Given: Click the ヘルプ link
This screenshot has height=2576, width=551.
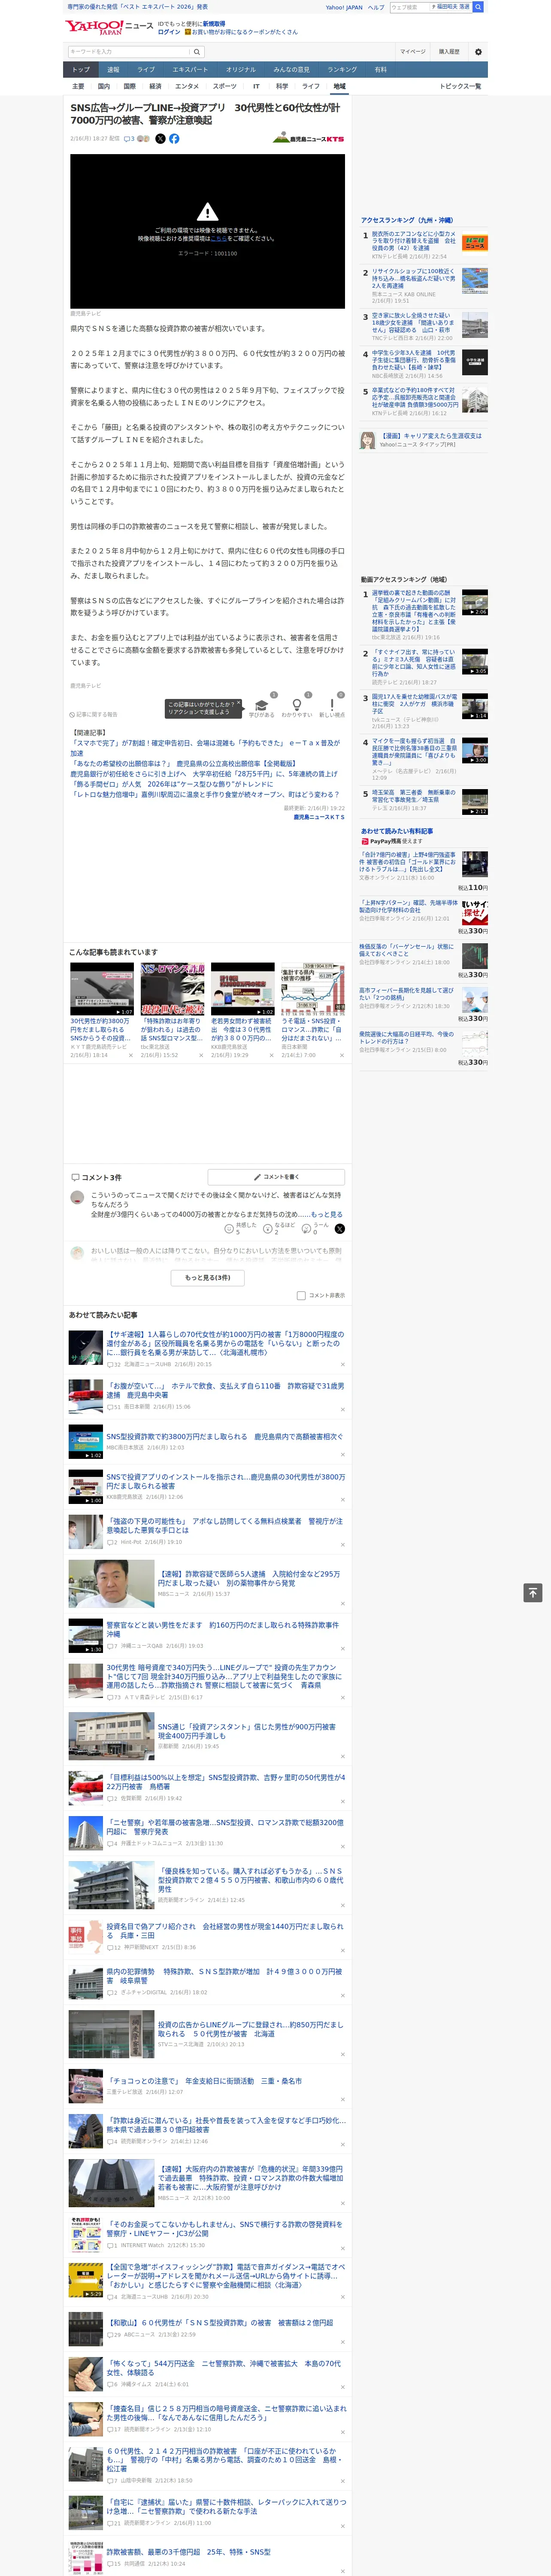Looking at the screenshot, I should click(x=376, y=7).
